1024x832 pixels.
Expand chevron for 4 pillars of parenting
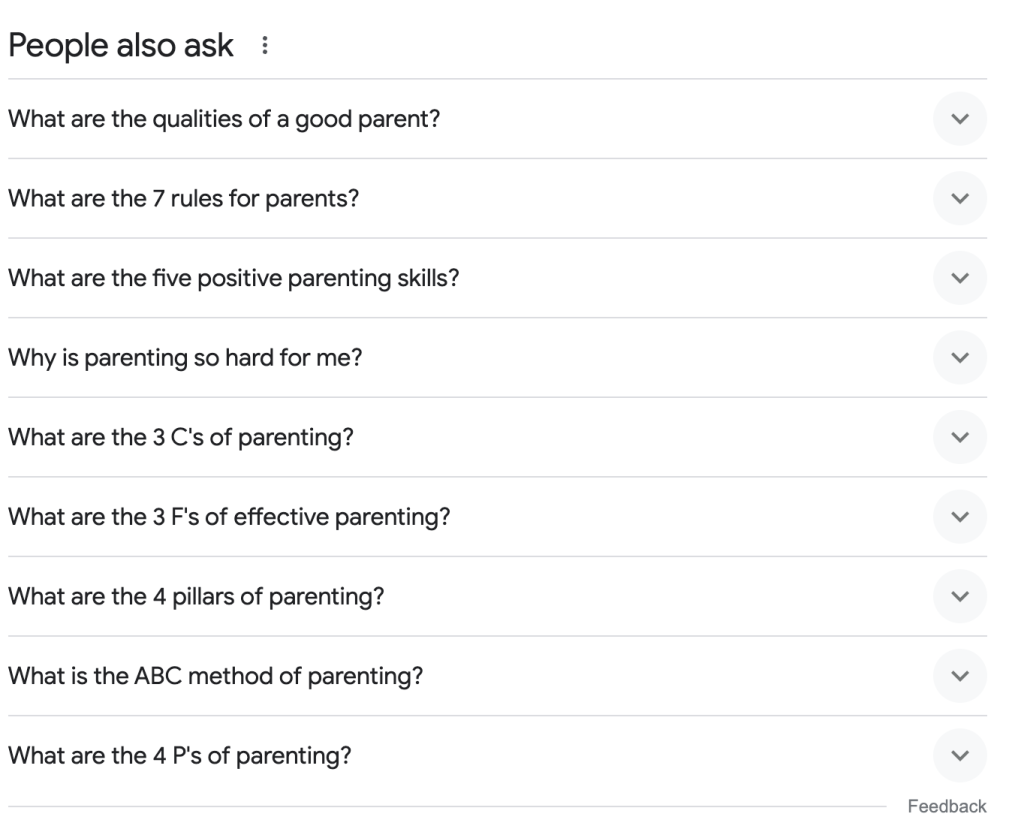coord(960,596)
